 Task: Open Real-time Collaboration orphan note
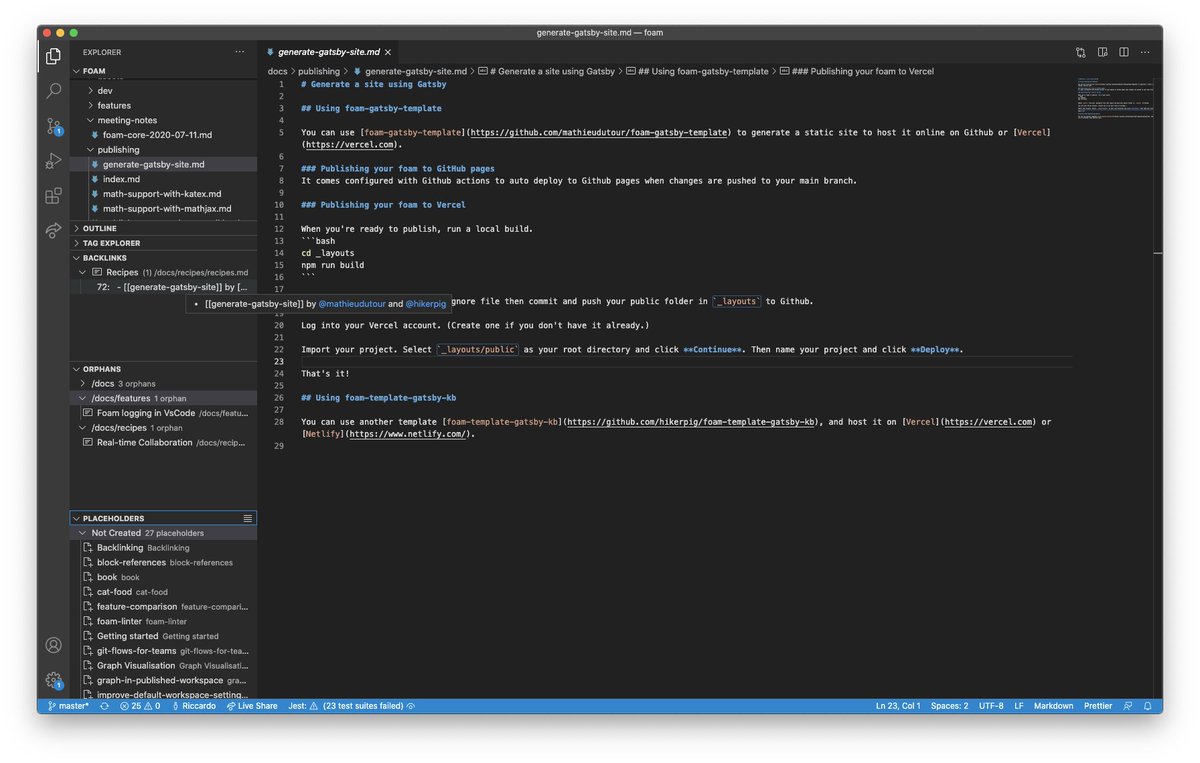pyautogui.click(x=163, y=442)
